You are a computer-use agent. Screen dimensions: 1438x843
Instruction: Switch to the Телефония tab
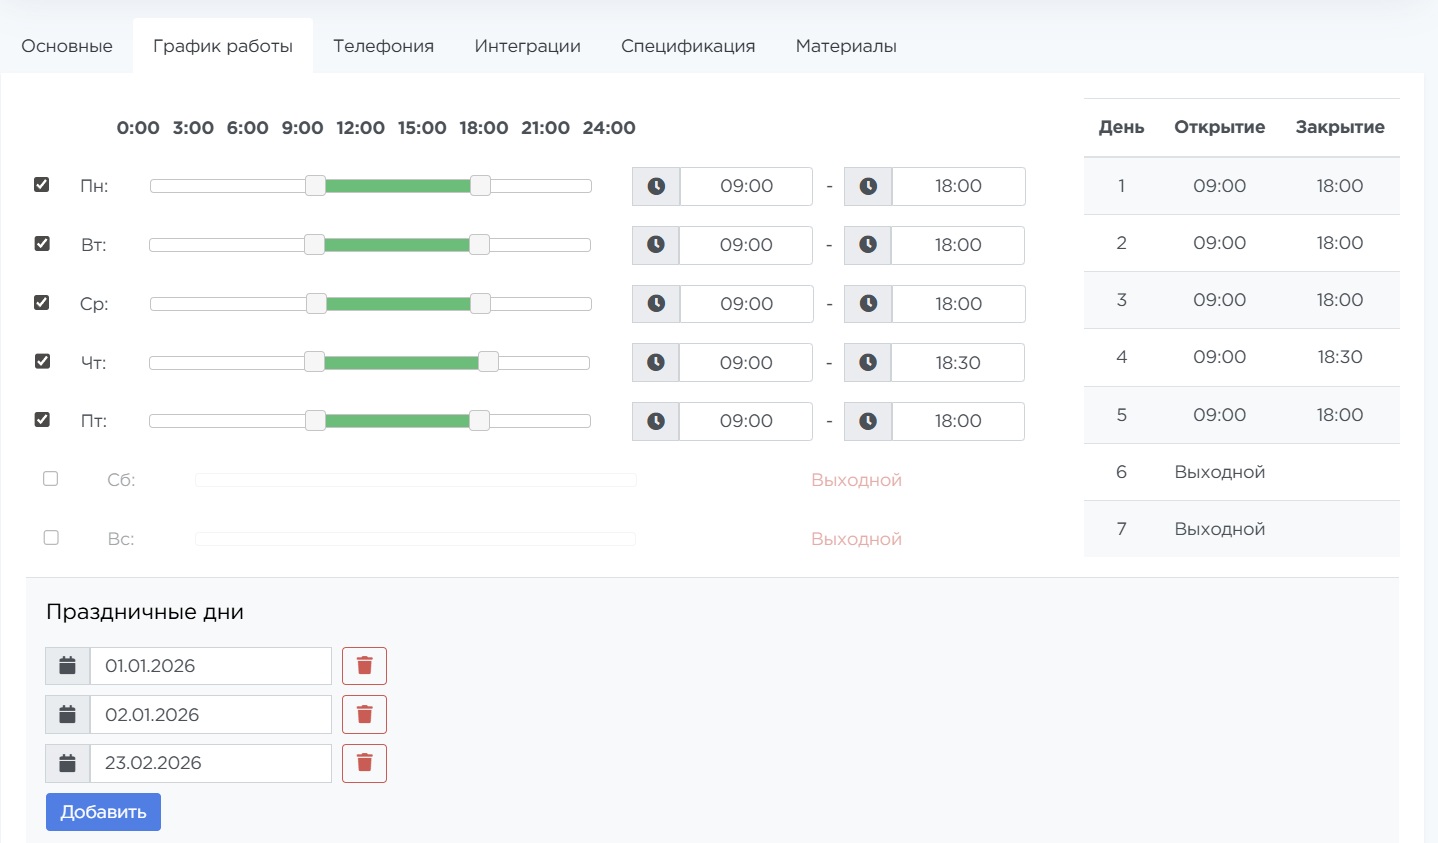(383, 46)
